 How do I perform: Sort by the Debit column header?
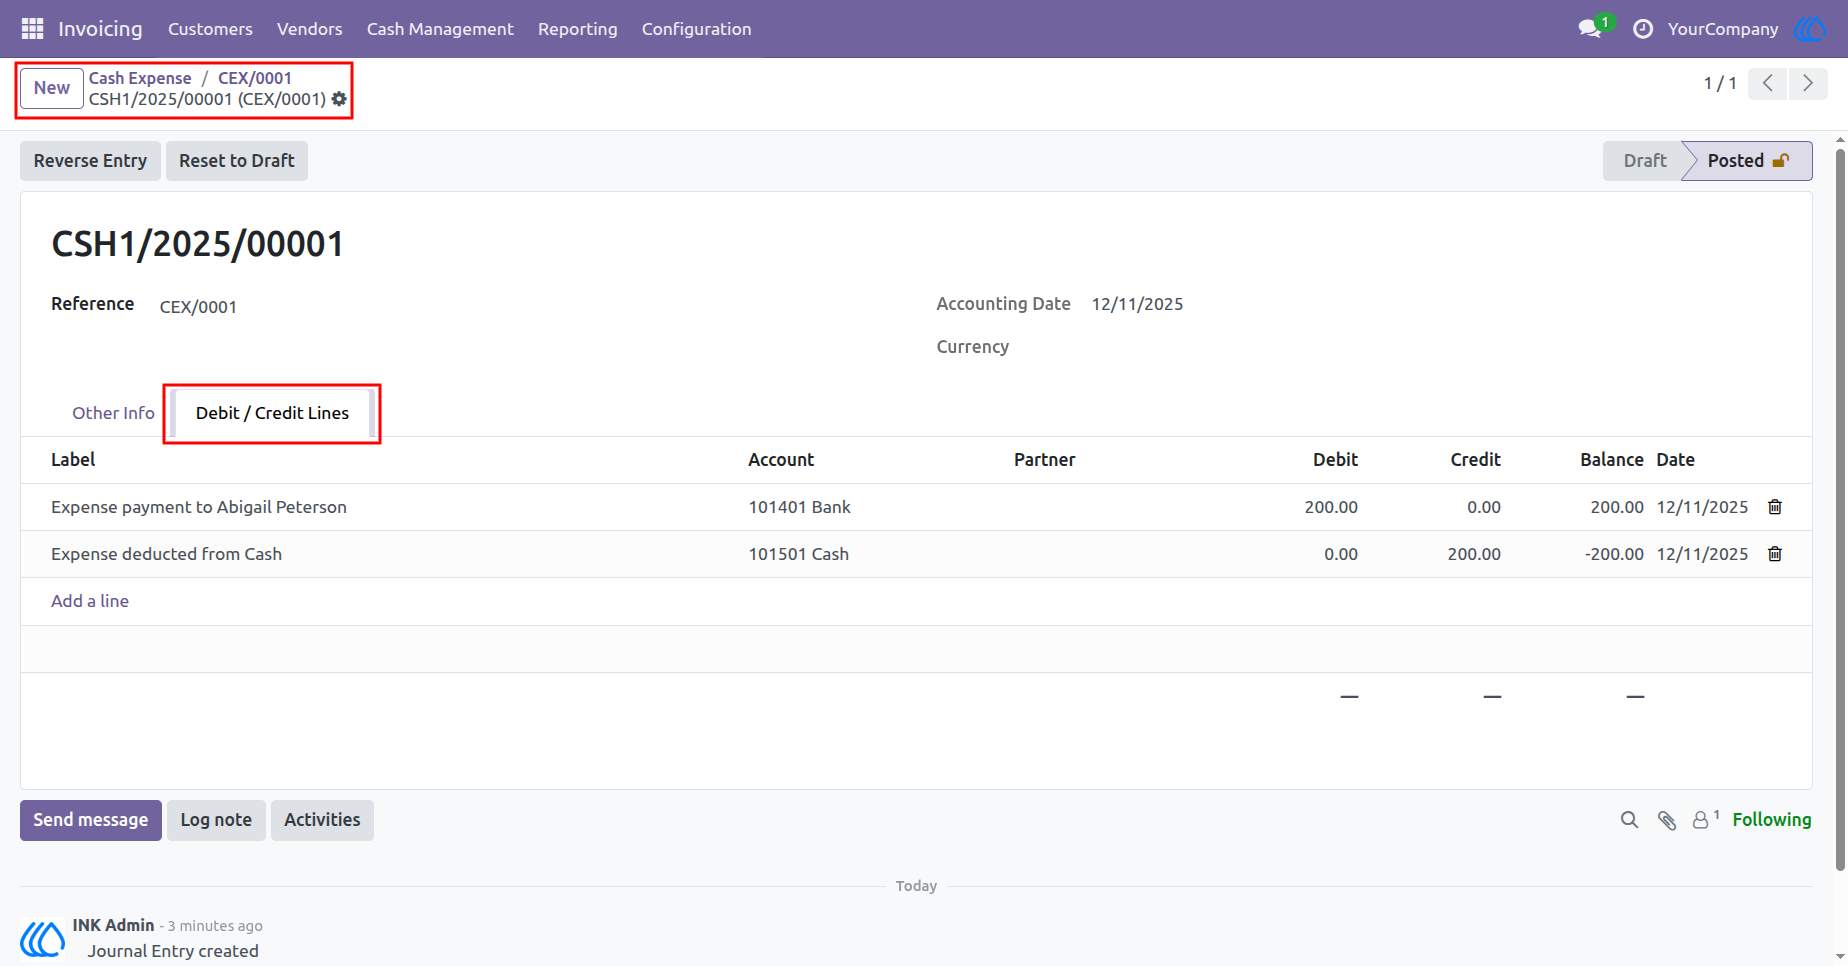click(1335, 460)
